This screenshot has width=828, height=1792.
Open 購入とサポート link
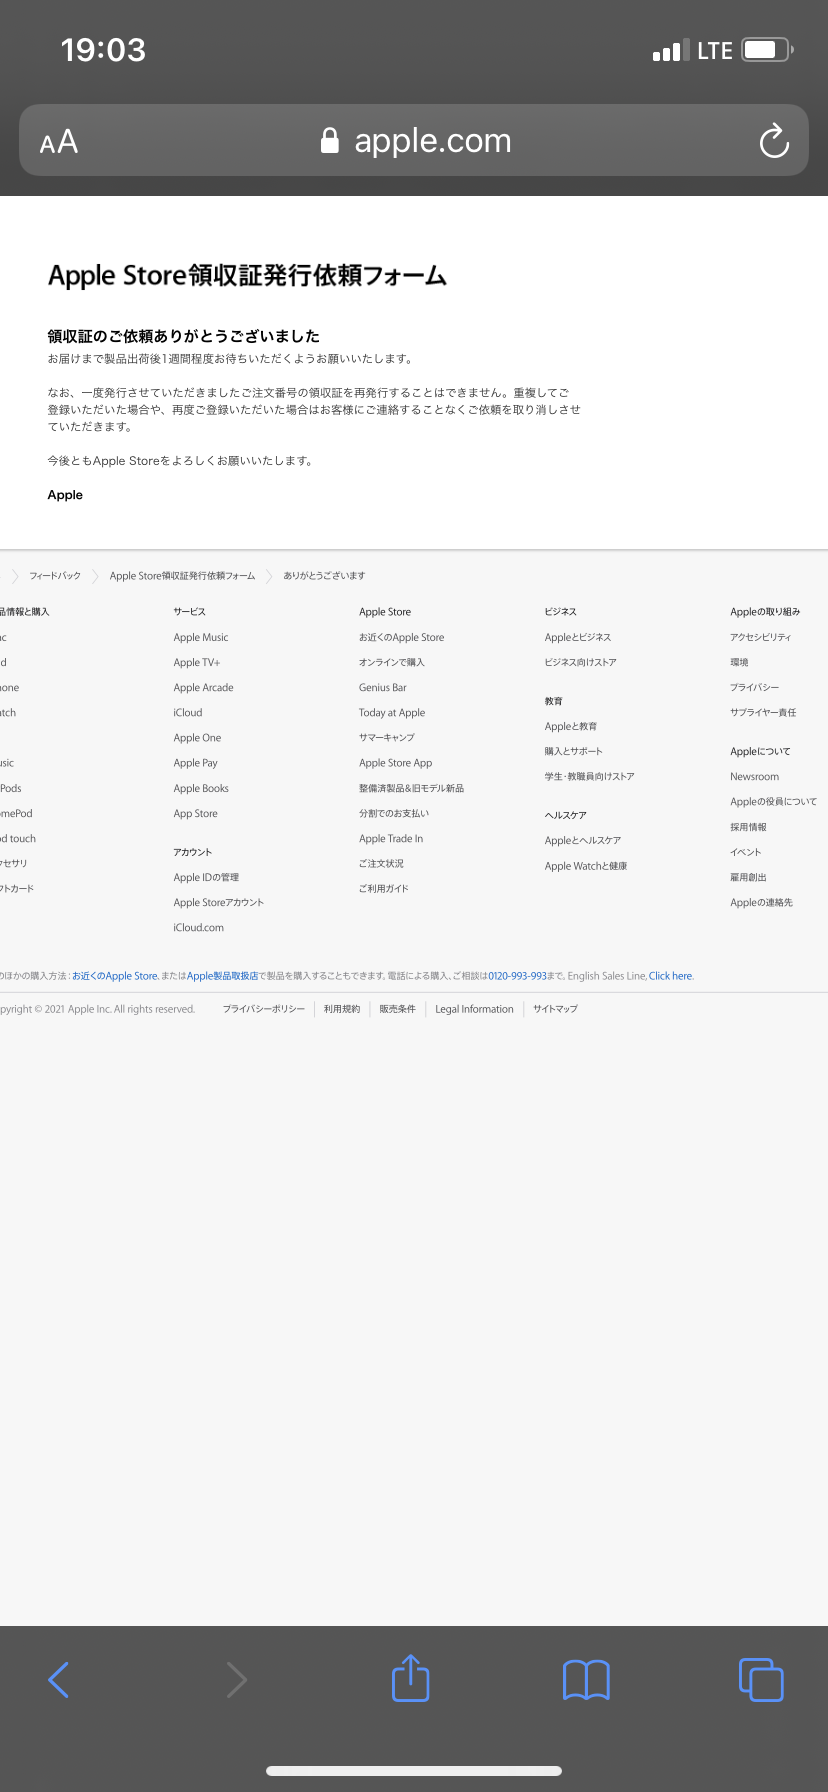tap(574, 752)
